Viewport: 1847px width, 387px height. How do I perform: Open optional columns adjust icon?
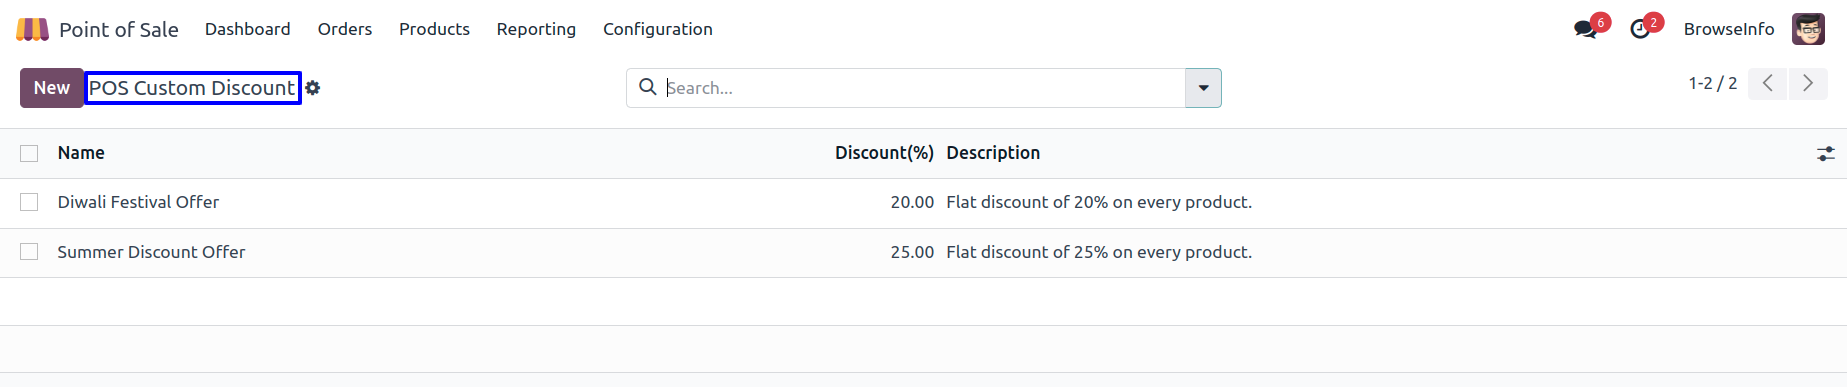[1826, 153]
